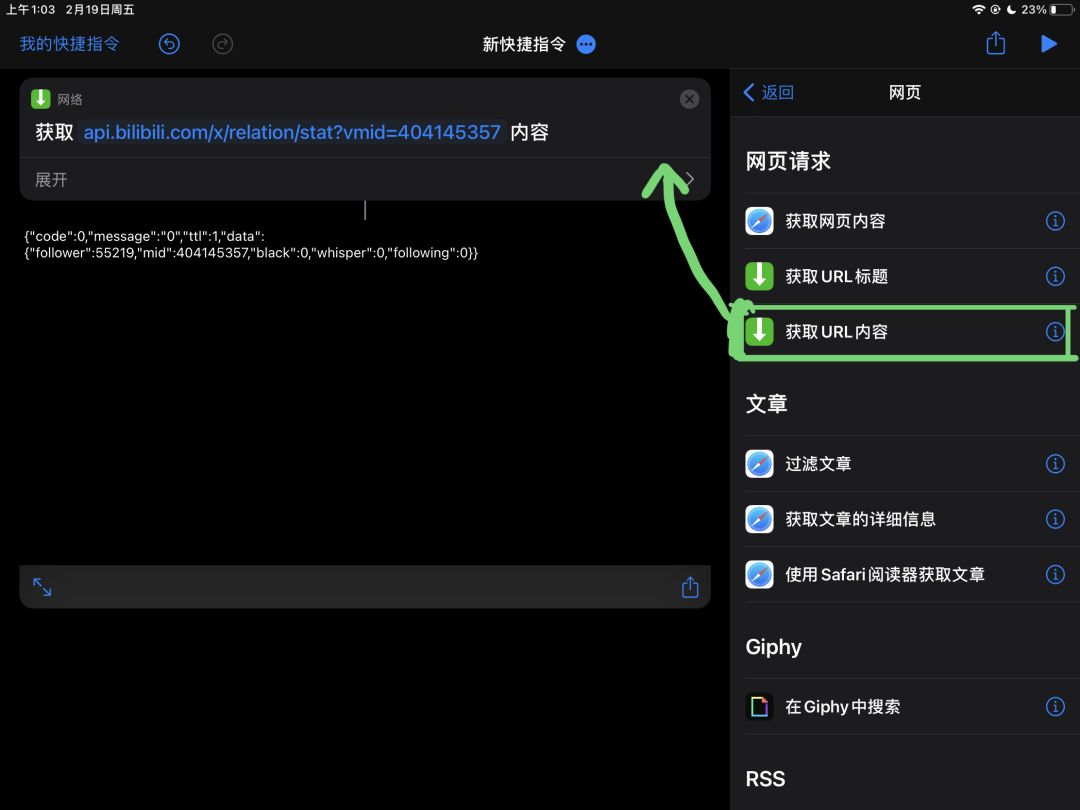This screenshot has height=810, width=1080.
Task: Tap the greyed redo arrow icon
Action: (x=222, y=44)
